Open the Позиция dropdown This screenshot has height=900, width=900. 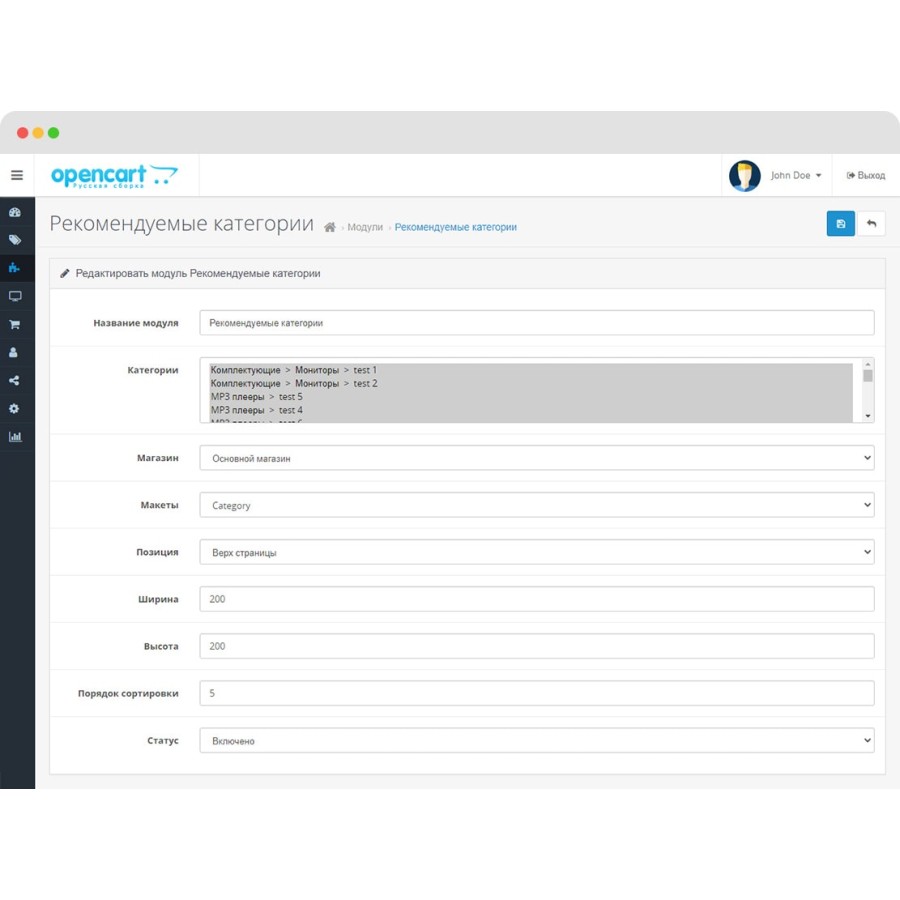tap(537, 552)
